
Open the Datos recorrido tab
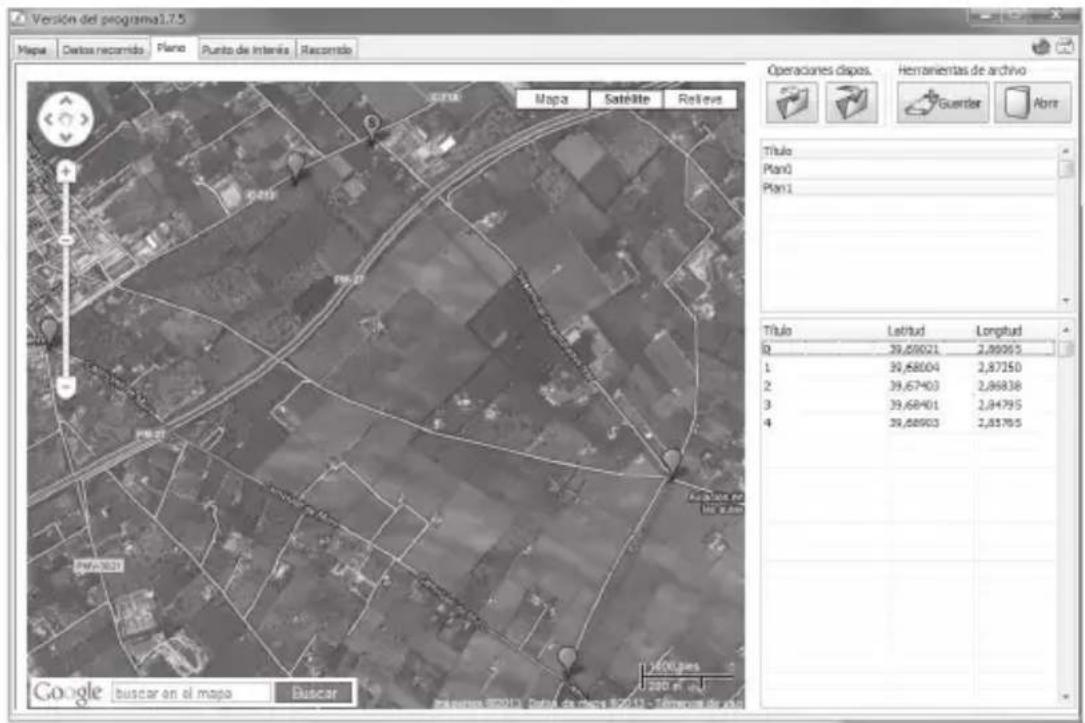103,50
